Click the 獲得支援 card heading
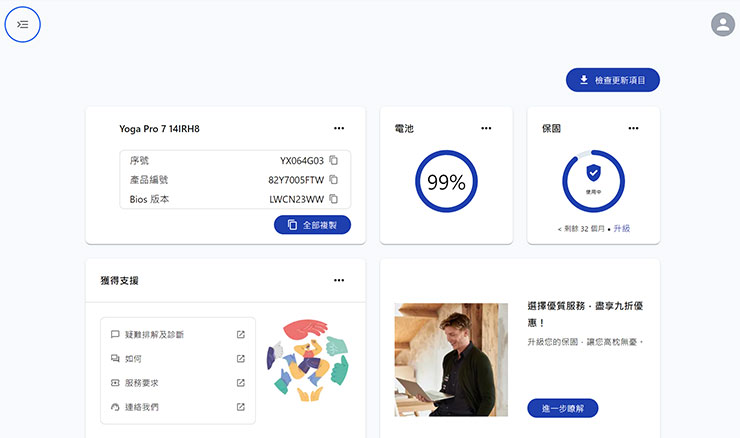 pos(119,281)
